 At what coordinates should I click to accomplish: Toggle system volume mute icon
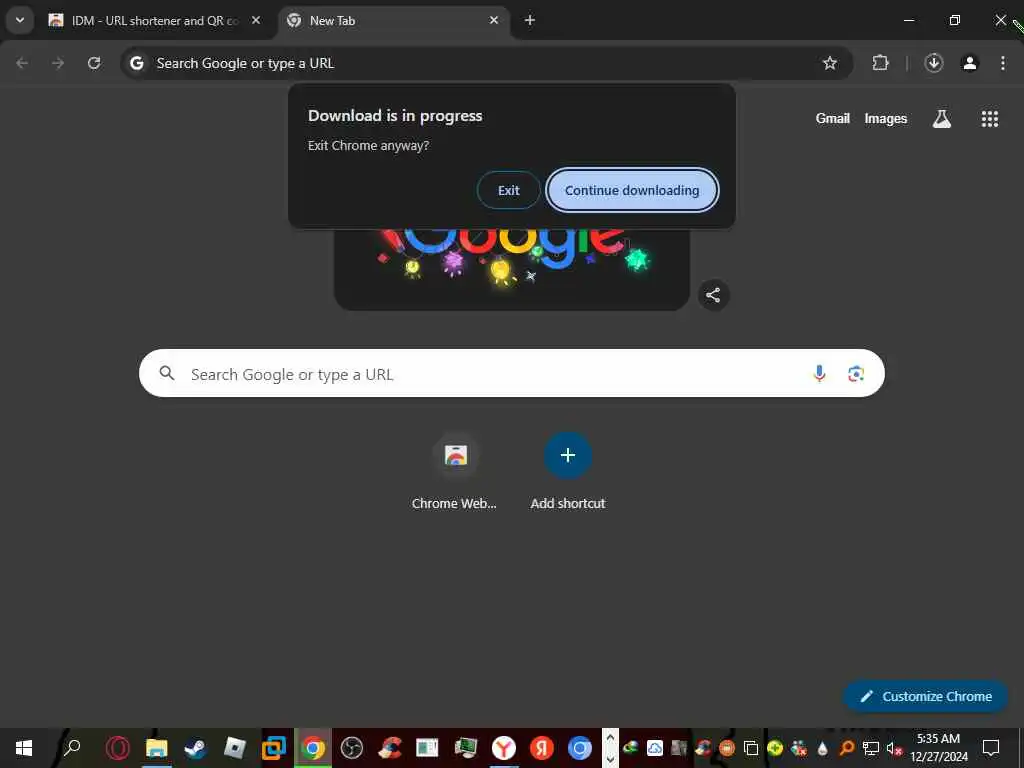click(893, 748)
